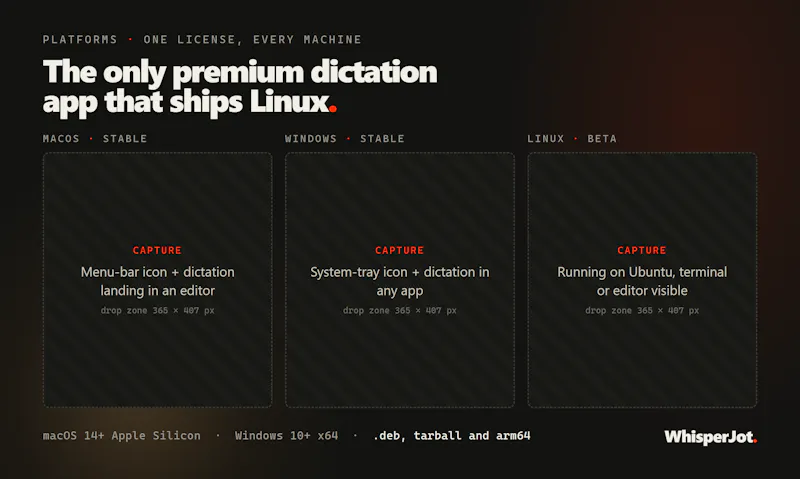Click the main headline about Linux
800x479 pixels.
coord(240,87)
